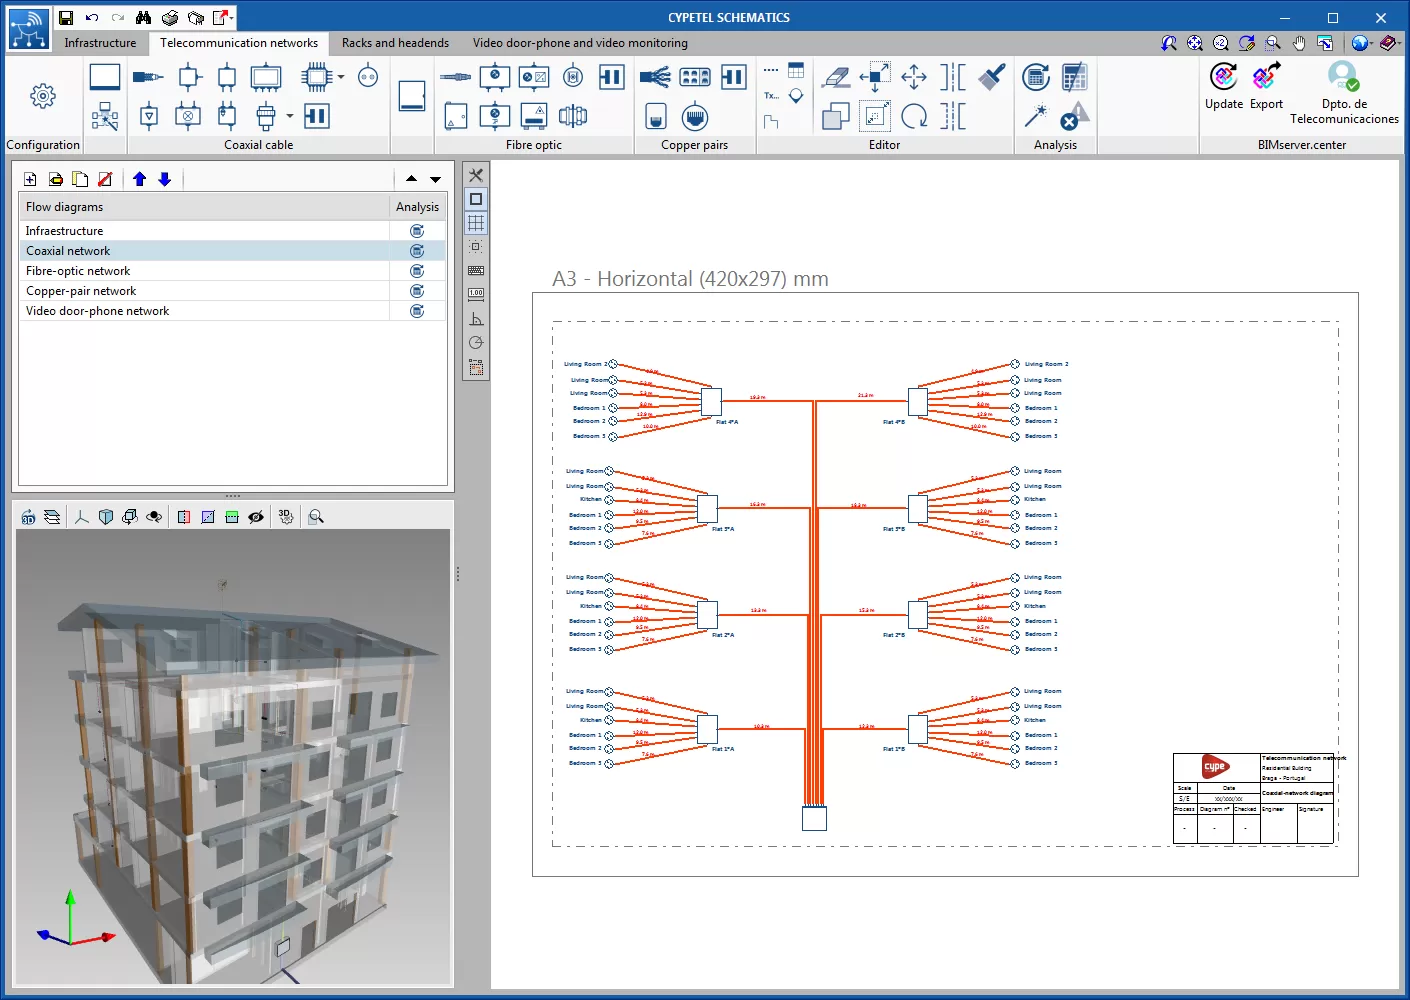1410x1000 pixels.
Task: Switch to the Infrastructure tab
Action: [x=100, y=43]
